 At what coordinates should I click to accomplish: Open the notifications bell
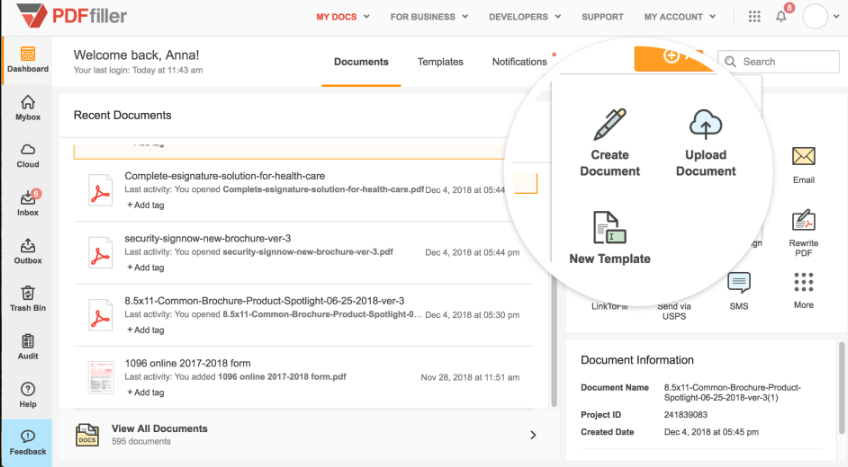[x=781, y=16]
